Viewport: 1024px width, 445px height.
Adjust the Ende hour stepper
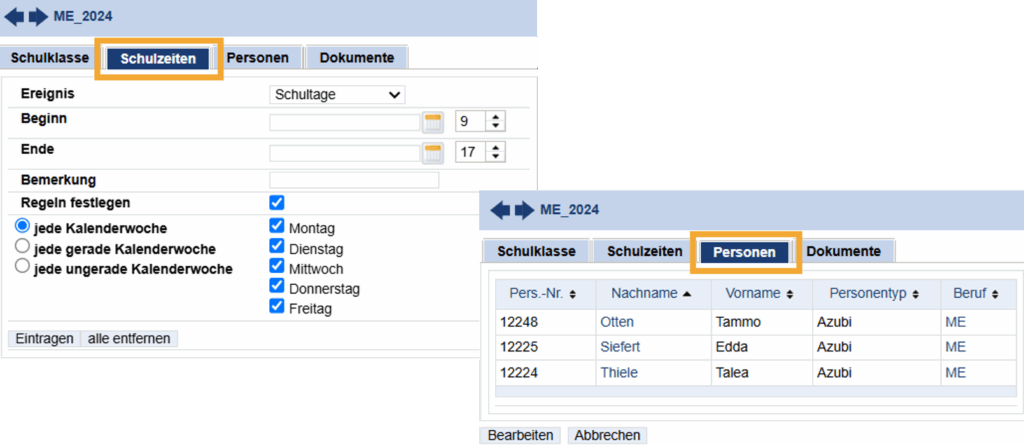[495, 152]
